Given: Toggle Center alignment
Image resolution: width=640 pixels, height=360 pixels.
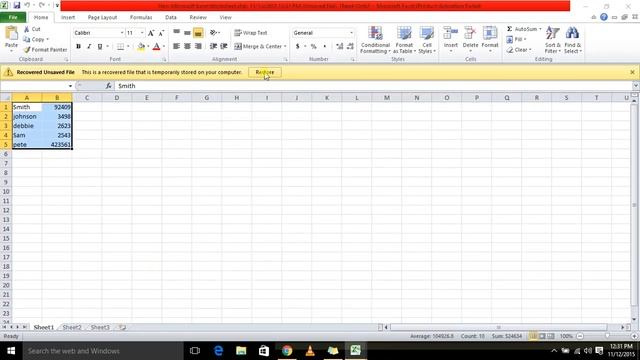Looking at the screenshot, I should pyautogui.click(x=187, y=47).
